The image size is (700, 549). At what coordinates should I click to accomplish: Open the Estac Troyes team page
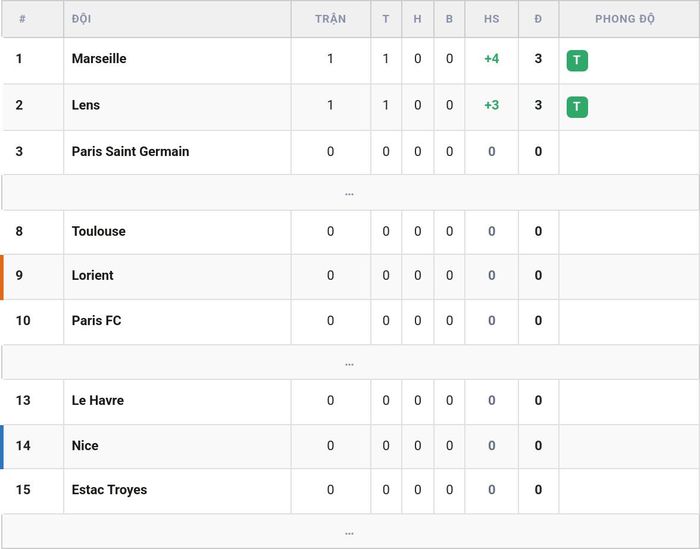pos(109,490)
